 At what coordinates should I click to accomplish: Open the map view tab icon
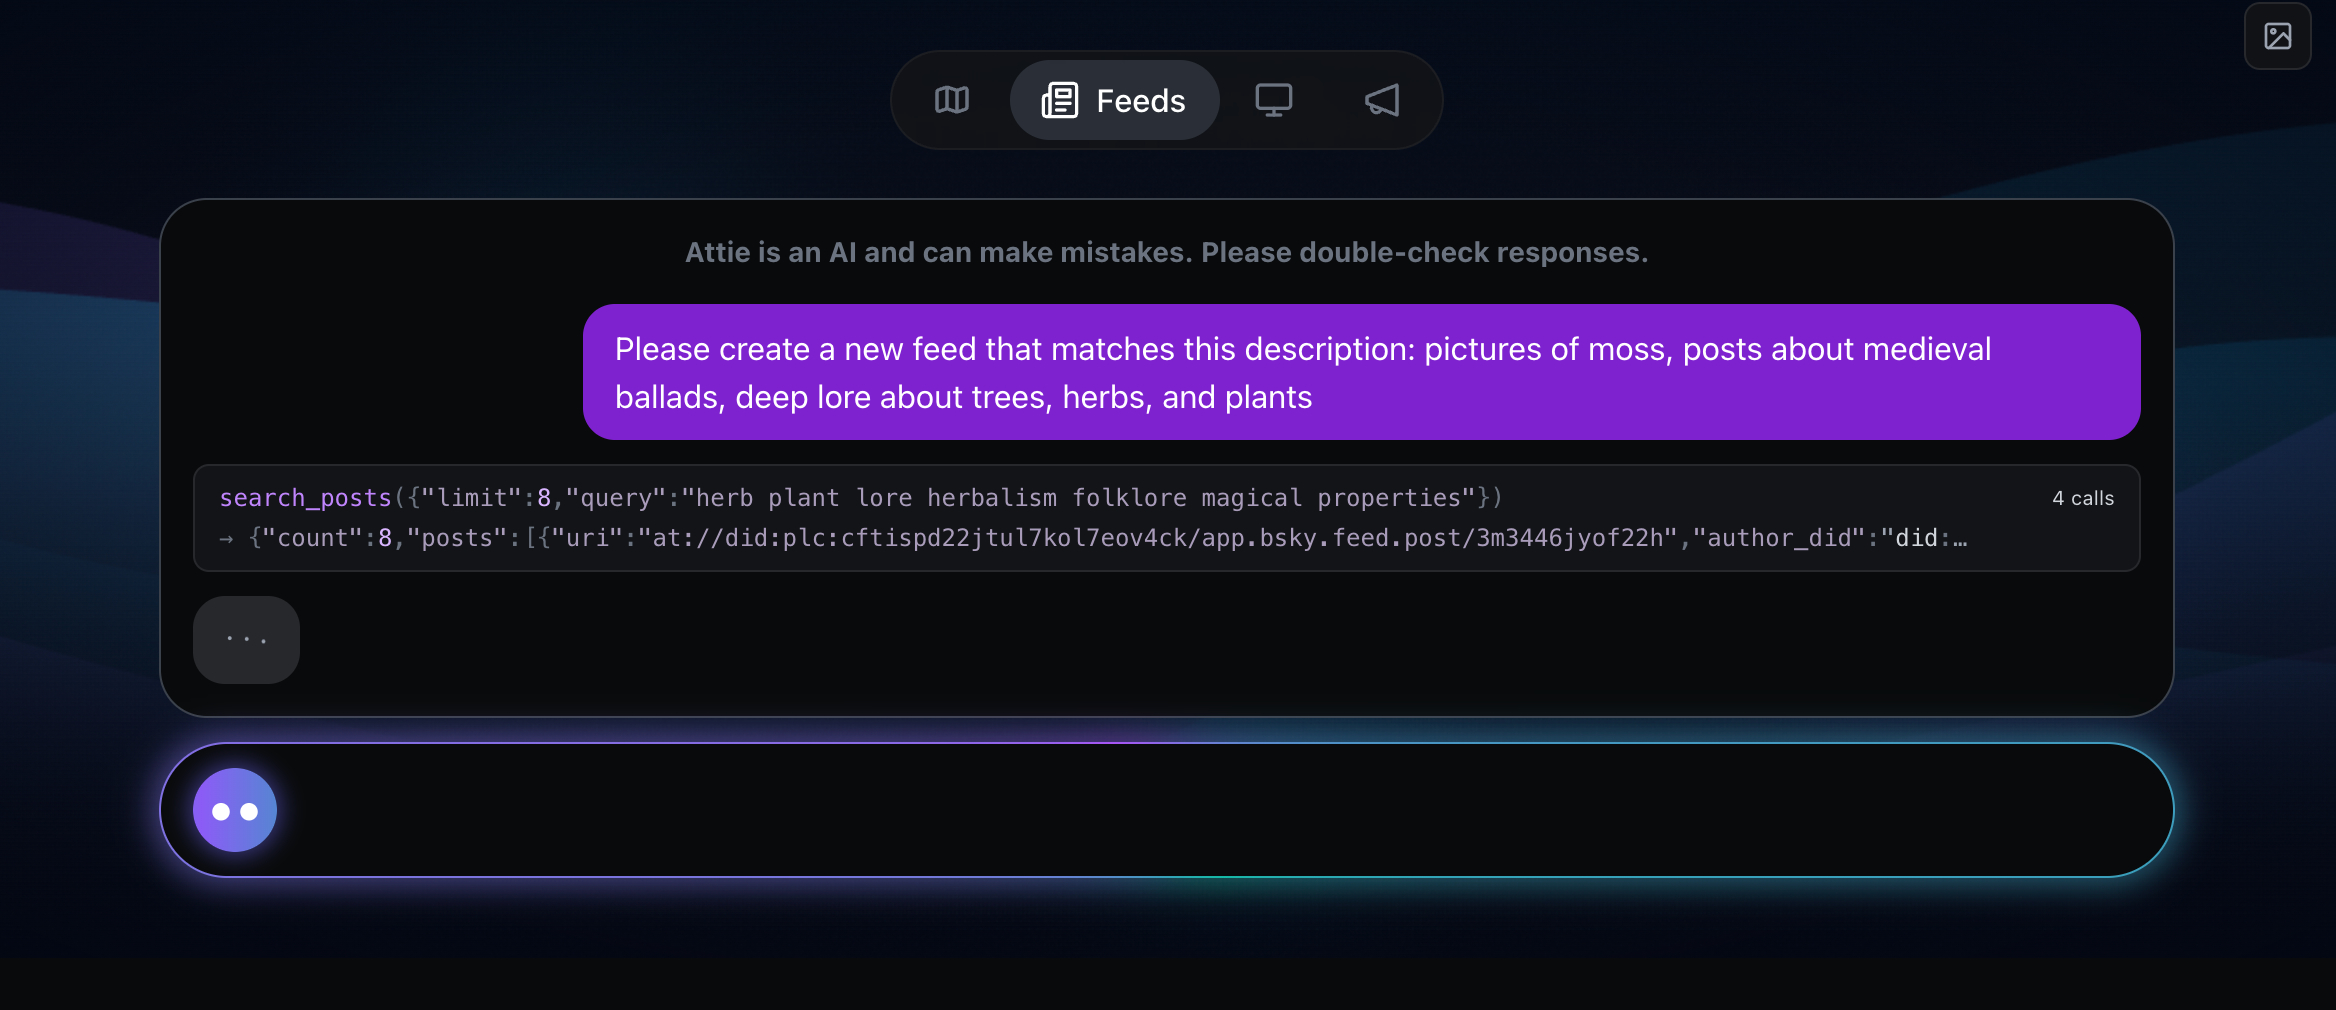tap(951, 100)
